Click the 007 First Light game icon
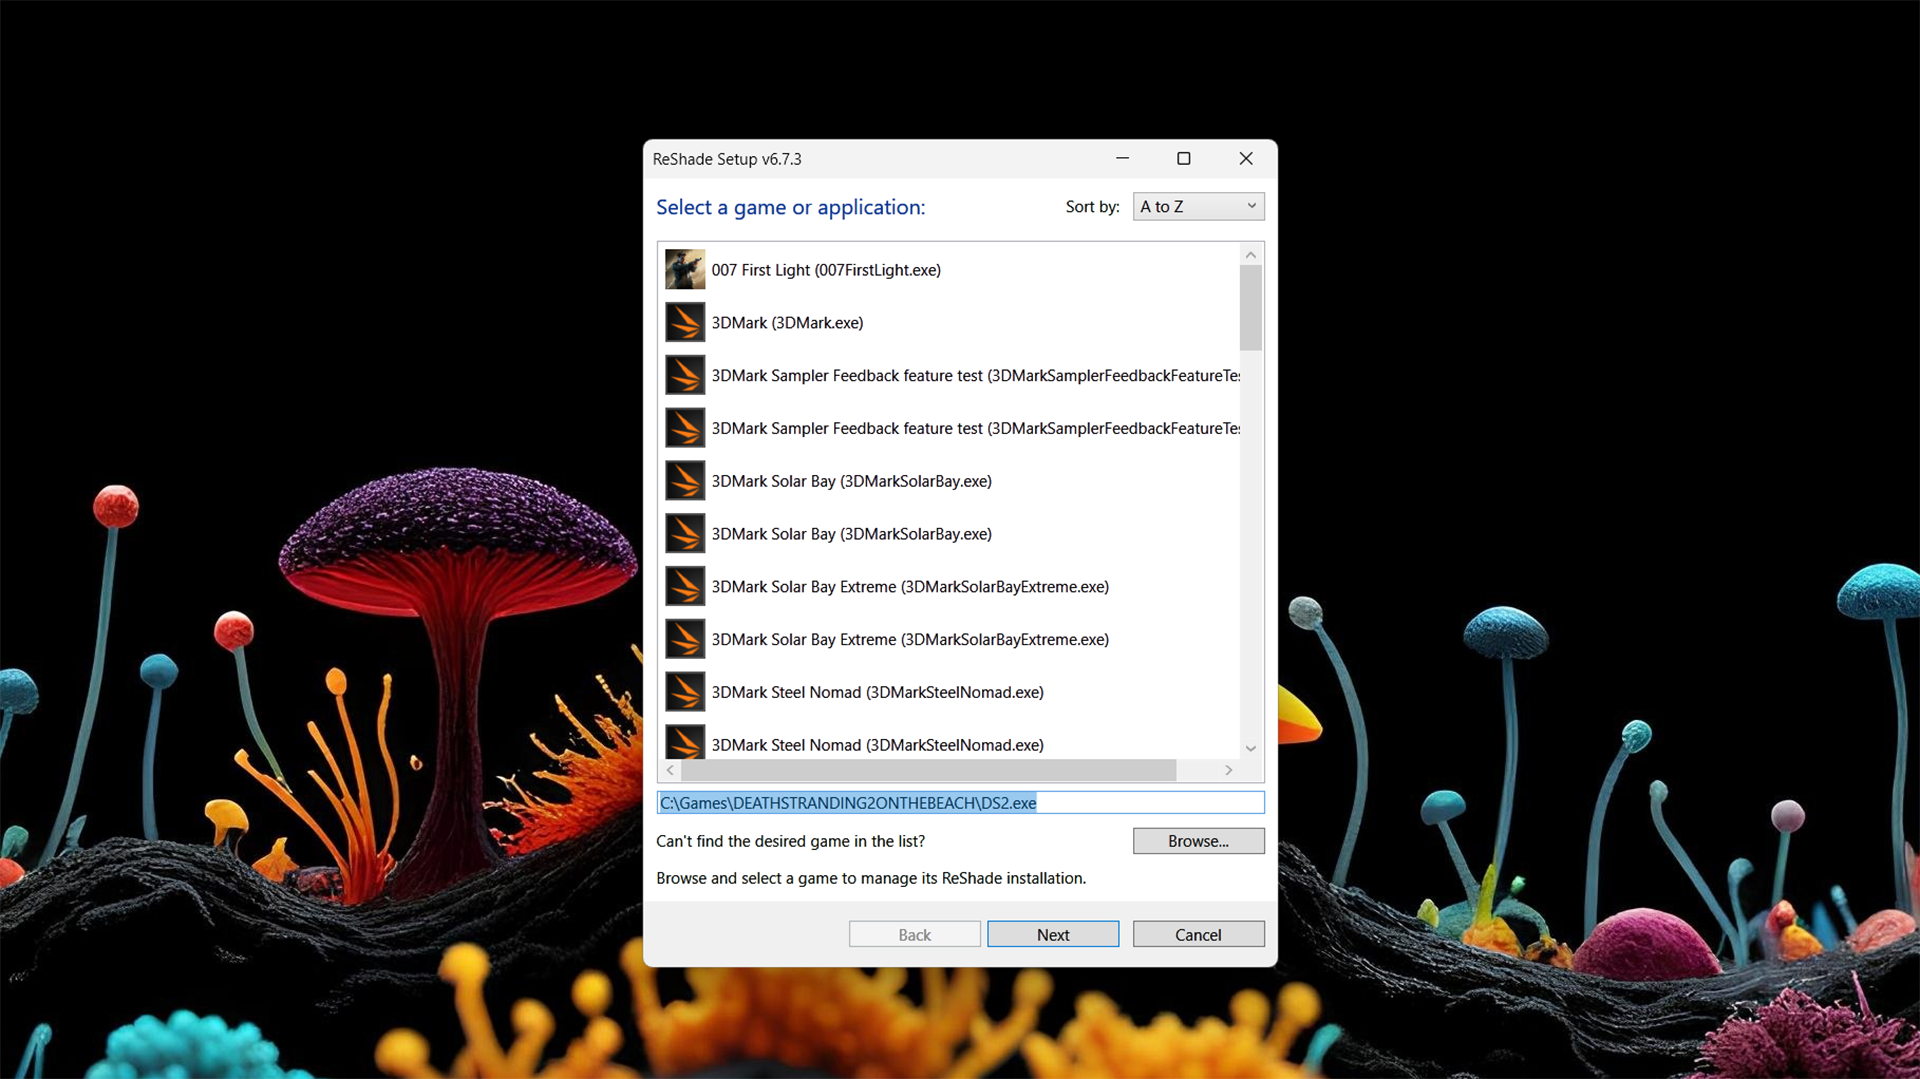Viewport: 1920px width, 1079px height. point(685,270)
